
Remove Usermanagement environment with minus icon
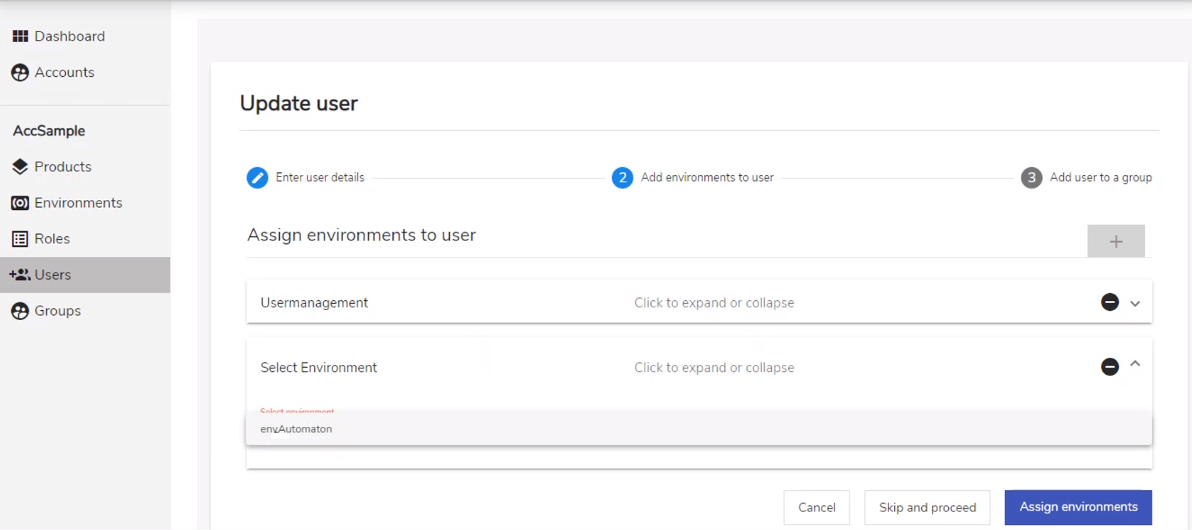(1110, 303)
